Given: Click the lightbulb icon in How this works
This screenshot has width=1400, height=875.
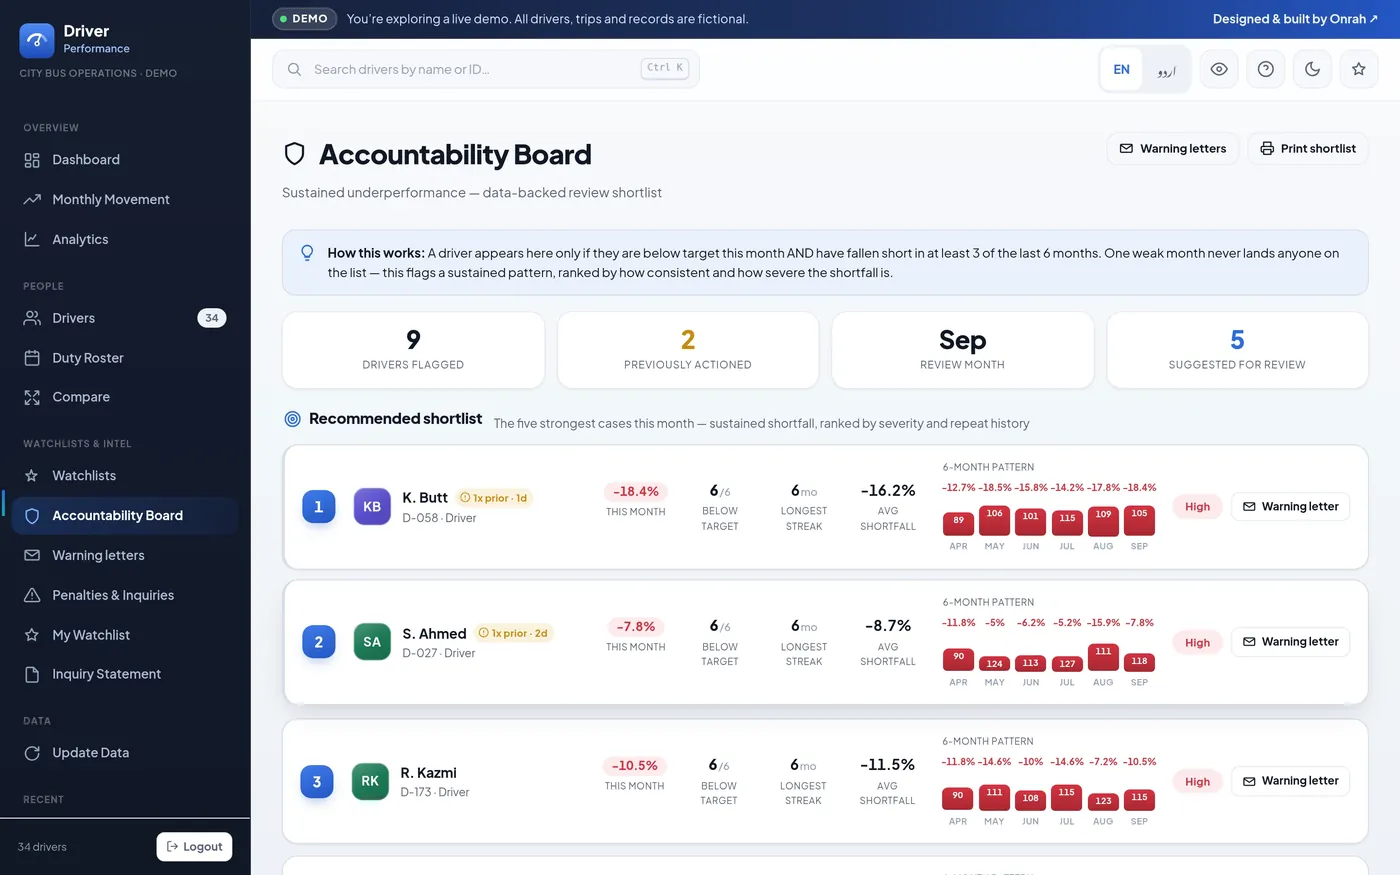Looking at the screenshot, I should click(307, 253).
